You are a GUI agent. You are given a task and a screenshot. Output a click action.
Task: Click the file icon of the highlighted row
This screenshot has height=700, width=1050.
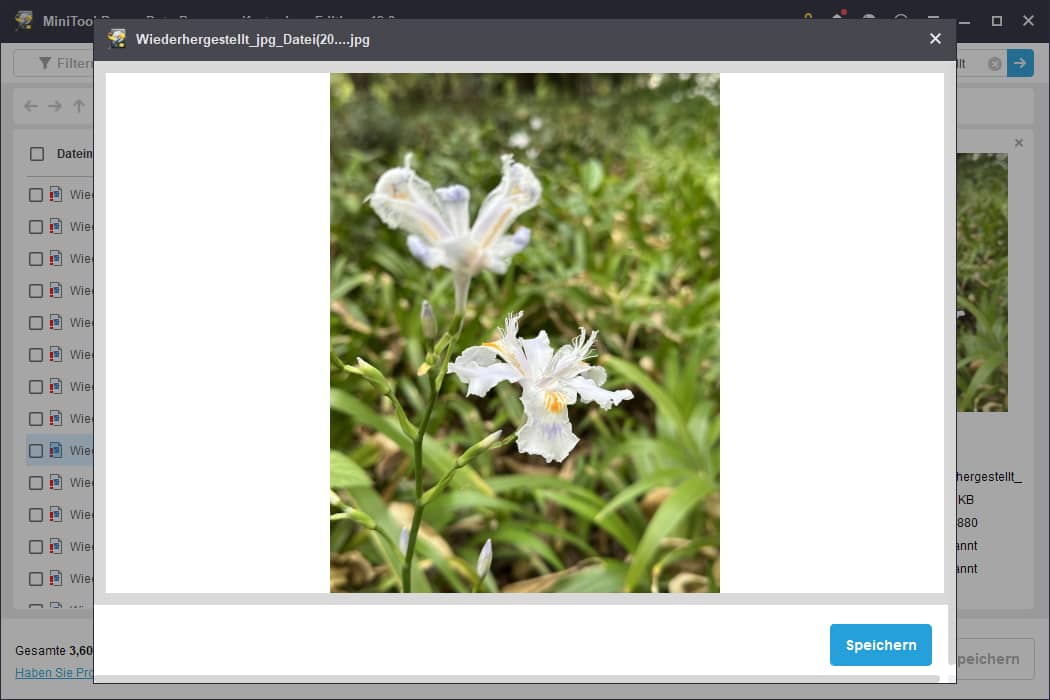tap(56, 450)
